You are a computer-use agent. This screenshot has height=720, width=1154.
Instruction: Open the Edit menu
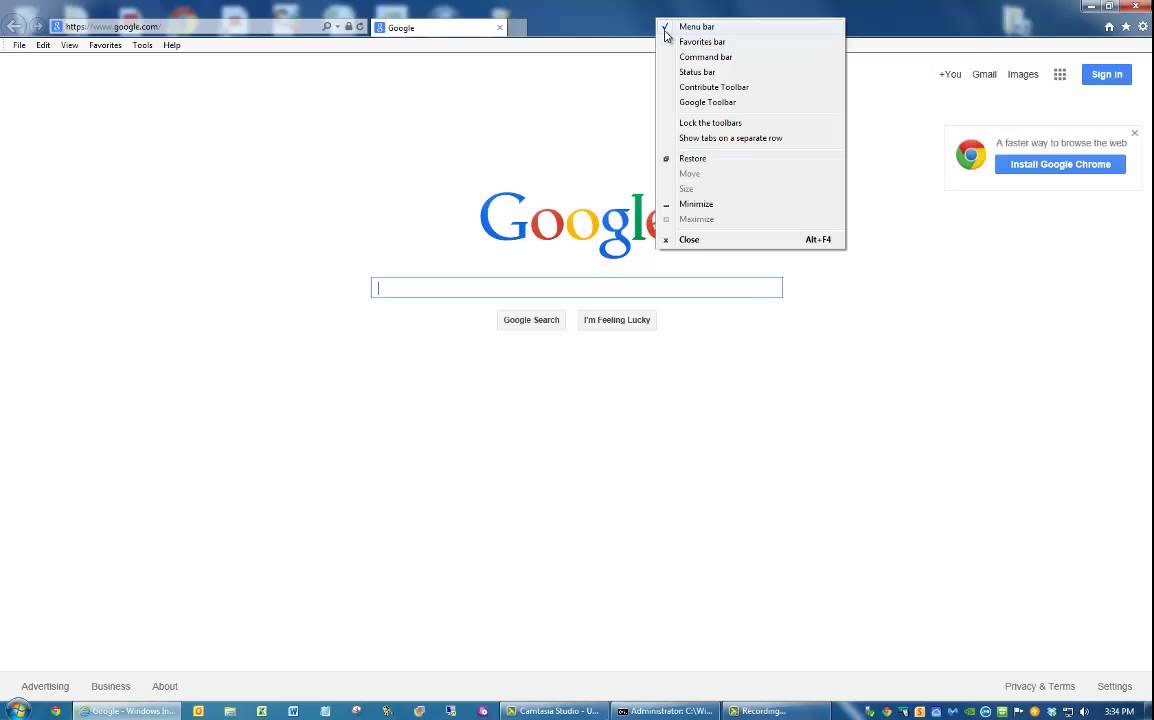click(43, 45)
